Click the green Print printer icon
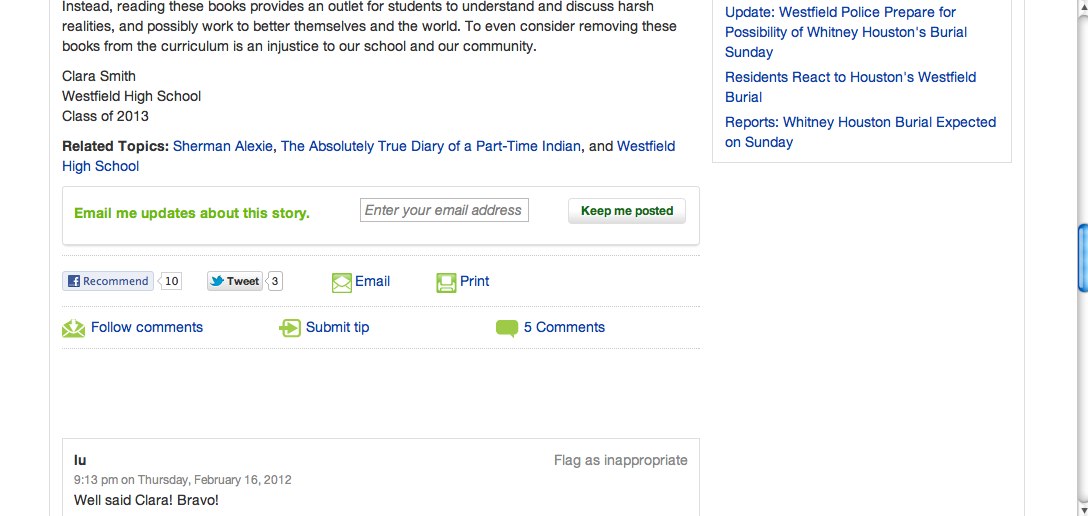This screenshot has height=516, width=1088. click(446, 282)
